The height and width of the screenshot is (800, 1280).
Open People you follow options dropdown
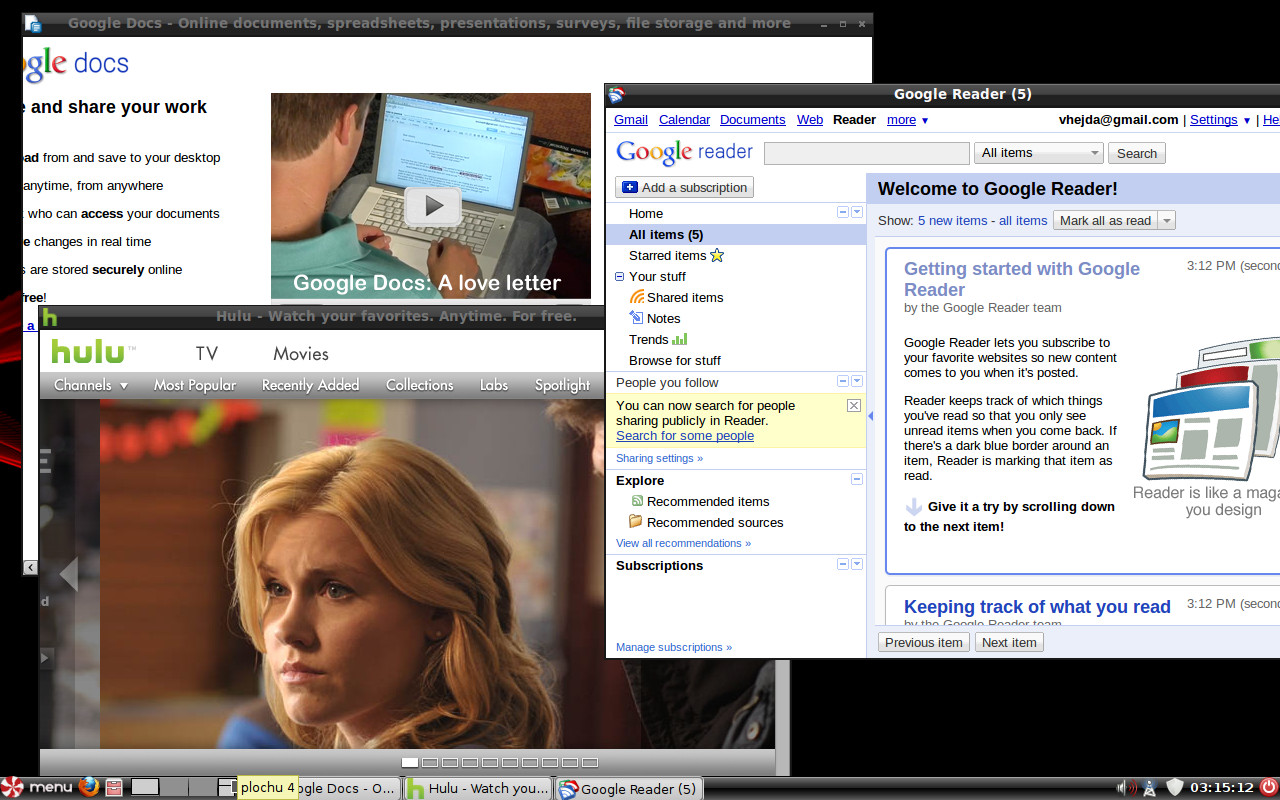(x=857, y=381)
